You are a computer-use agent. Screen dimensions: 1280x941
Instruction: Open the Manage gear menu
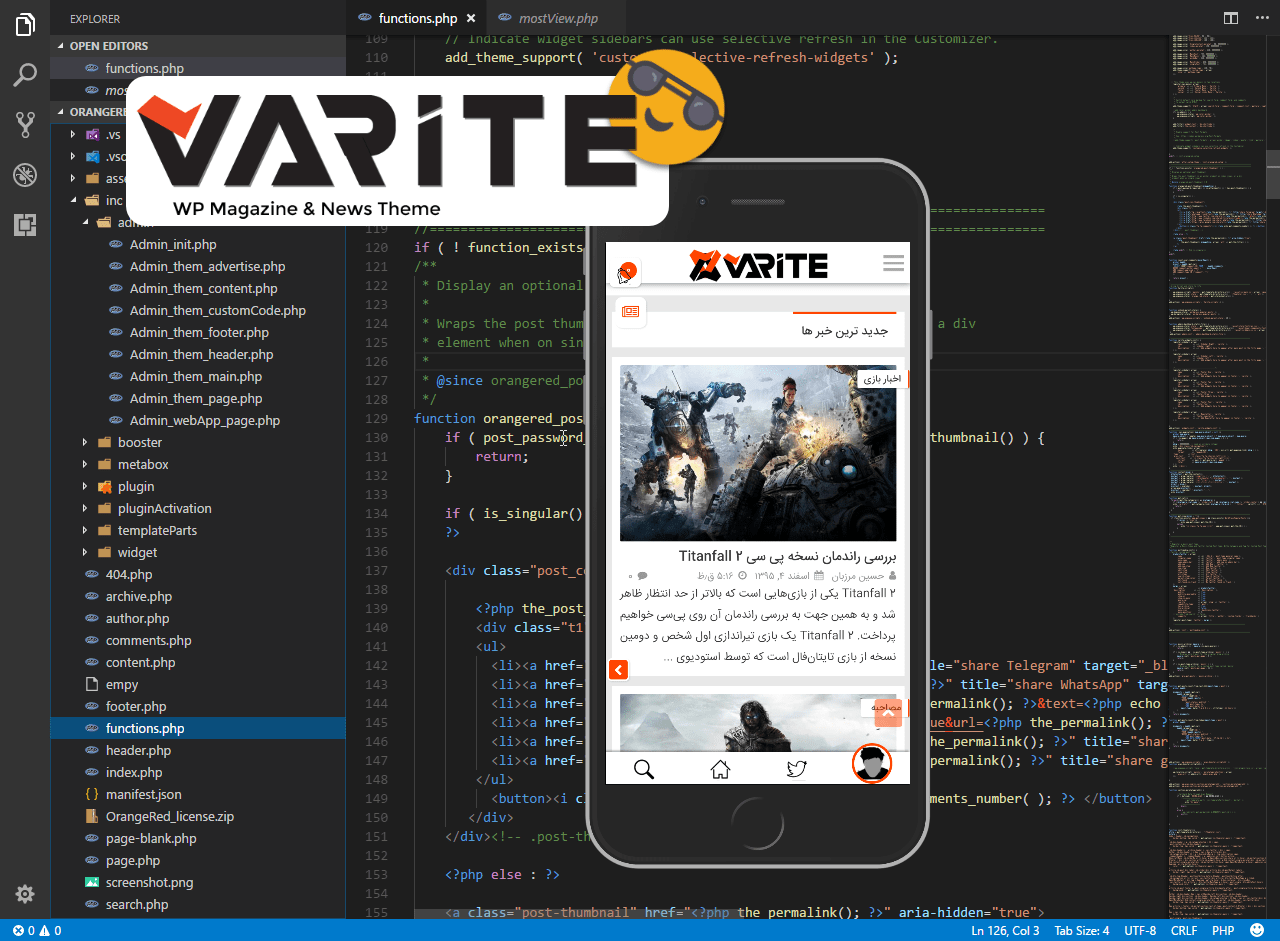(25, 894)
